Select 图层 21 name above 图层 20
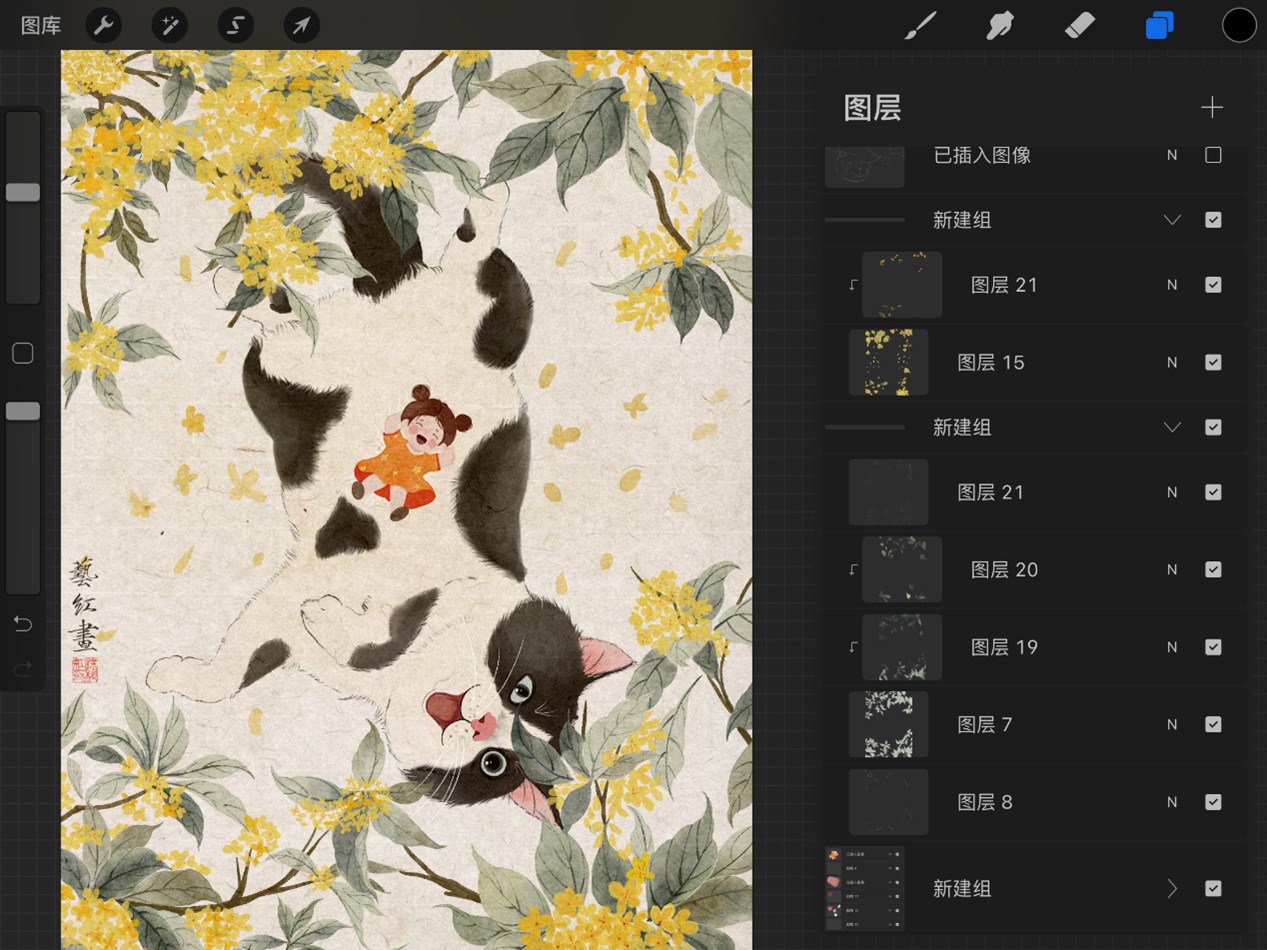This screenshot has height=950, width=1267. click(x=990, y=492)
